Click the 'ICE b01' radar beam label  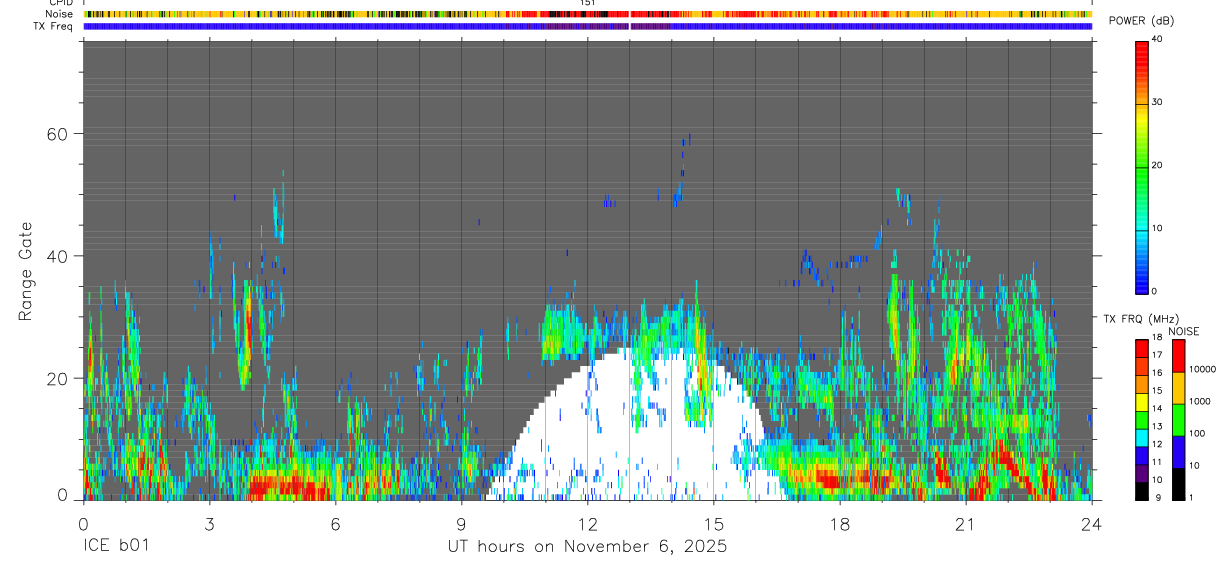pos(119,546)
